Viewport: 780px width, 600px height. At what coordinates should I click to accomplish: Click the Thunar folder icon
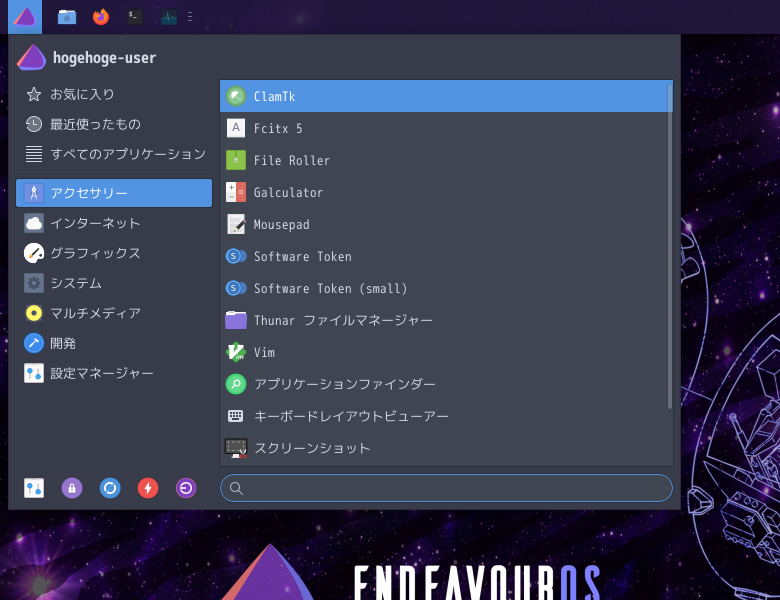click(x=236, y=320)
